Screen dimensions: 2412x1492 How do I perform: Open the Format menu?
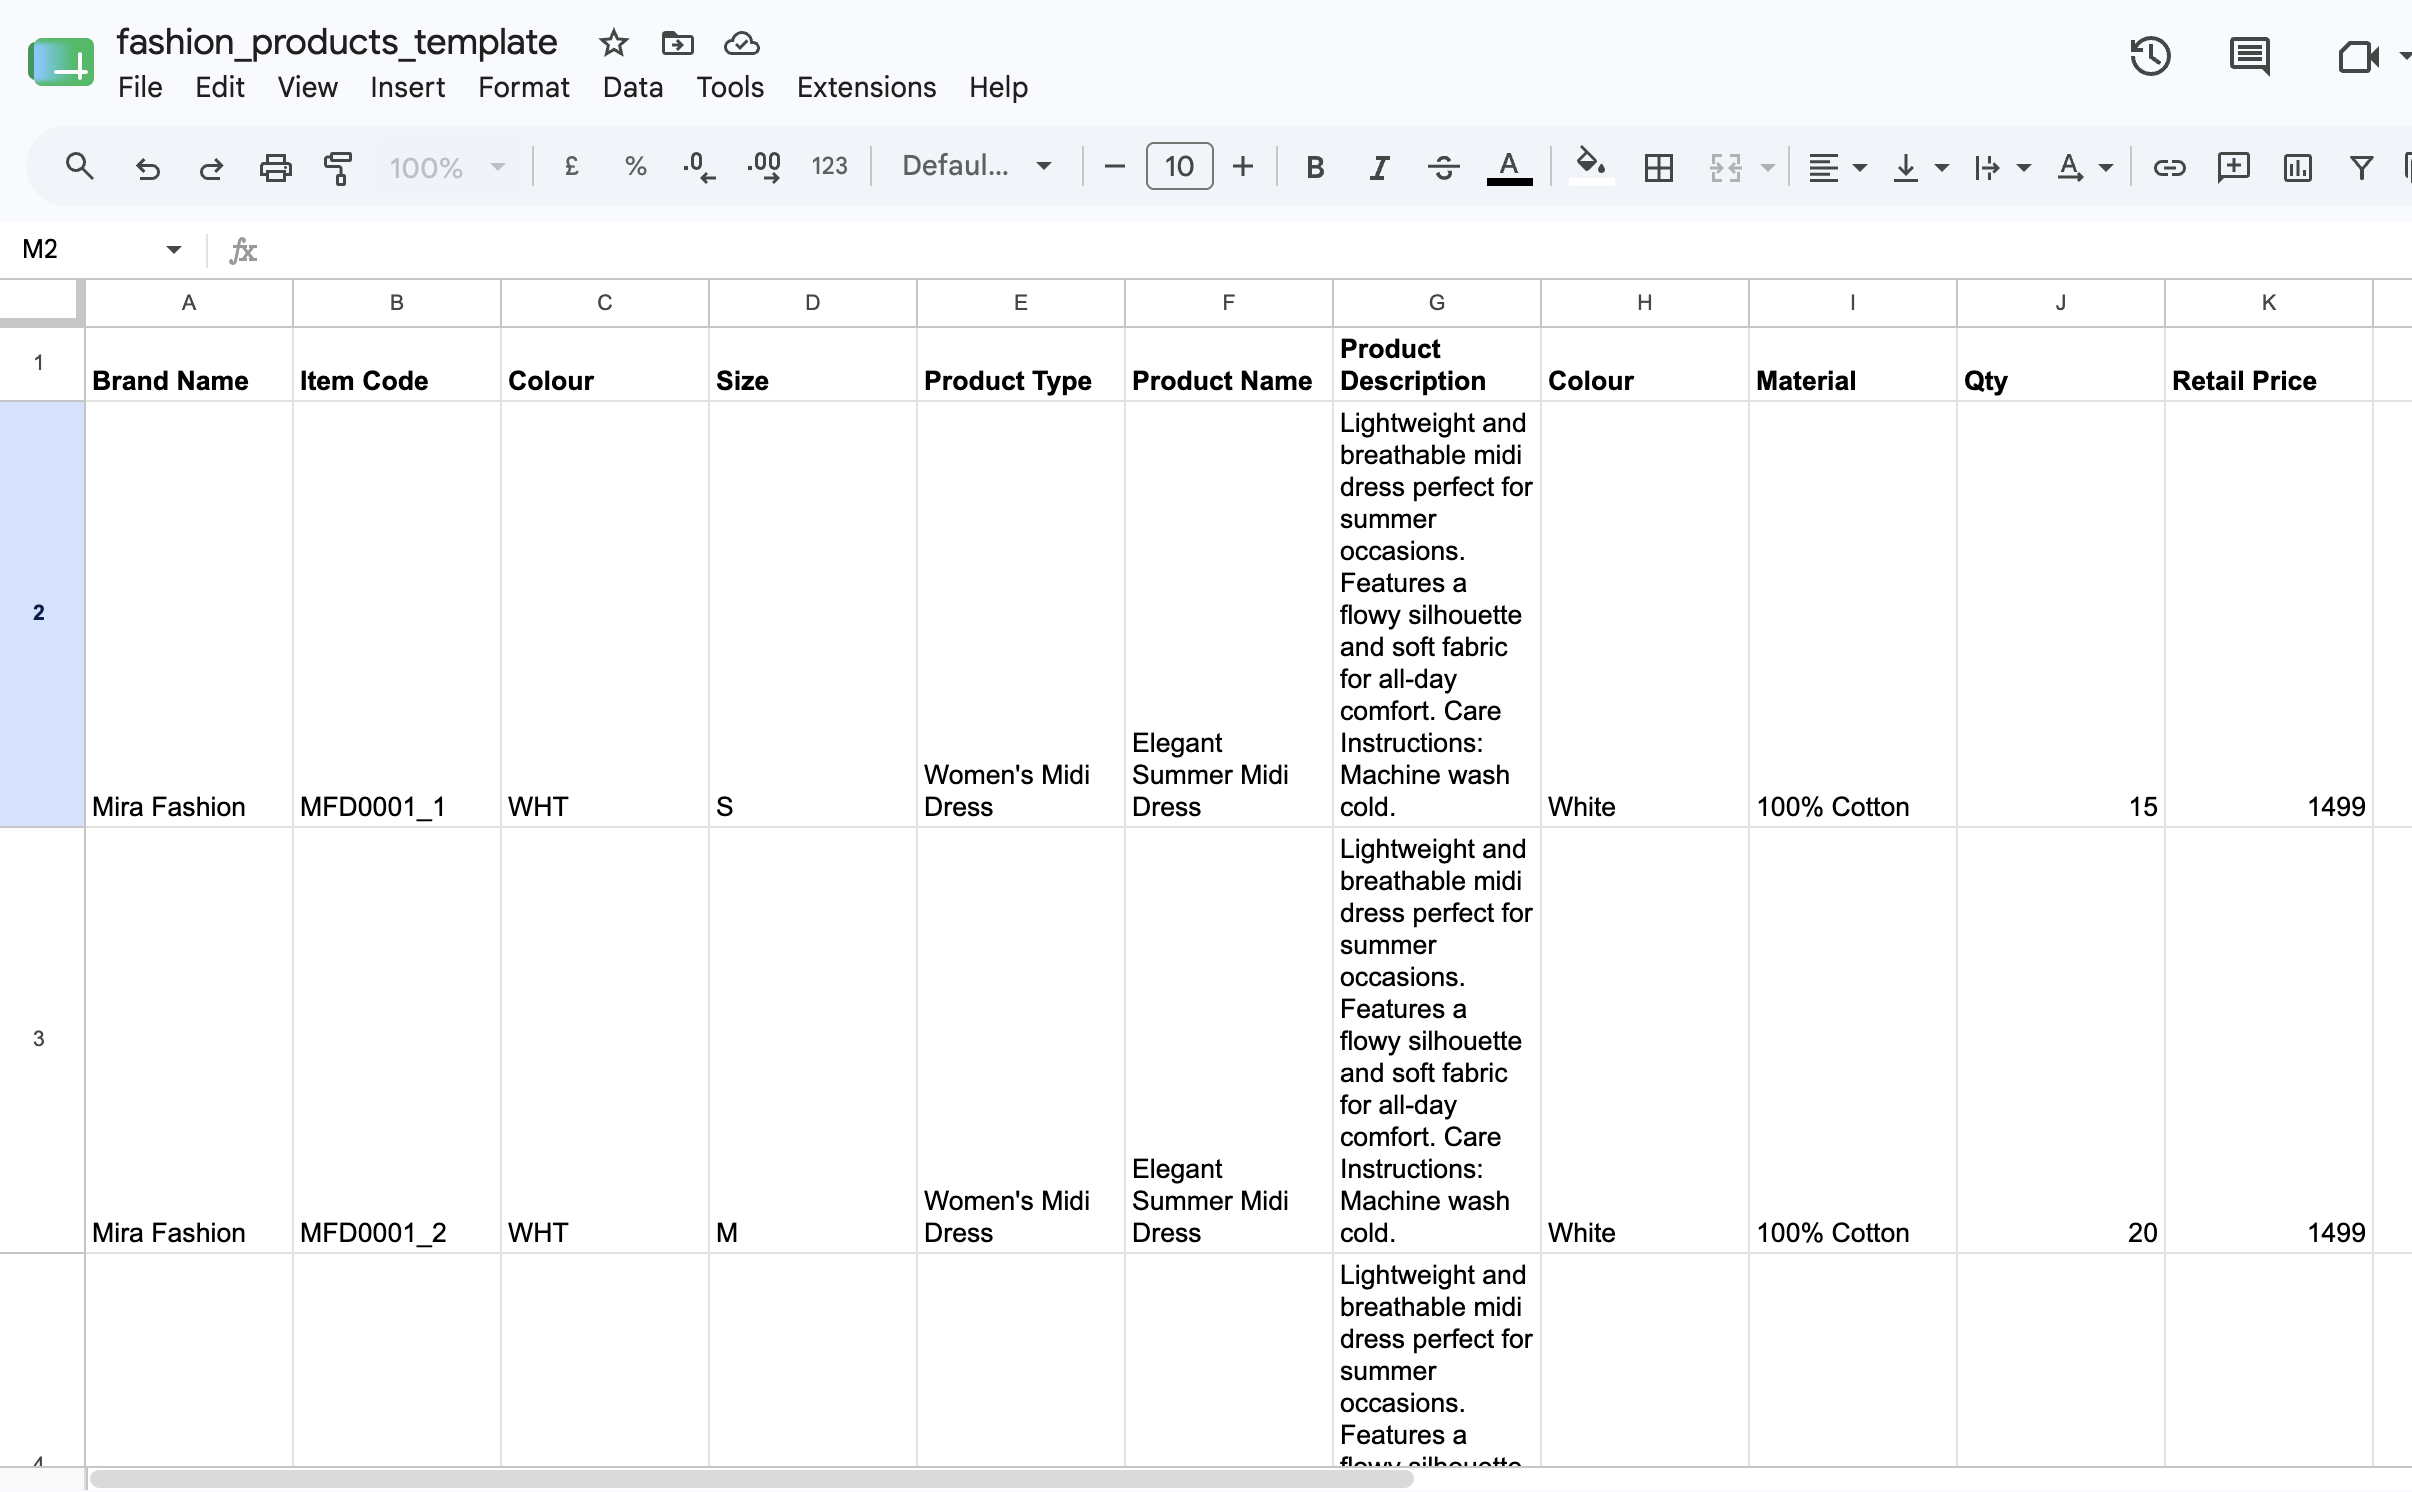523,88
